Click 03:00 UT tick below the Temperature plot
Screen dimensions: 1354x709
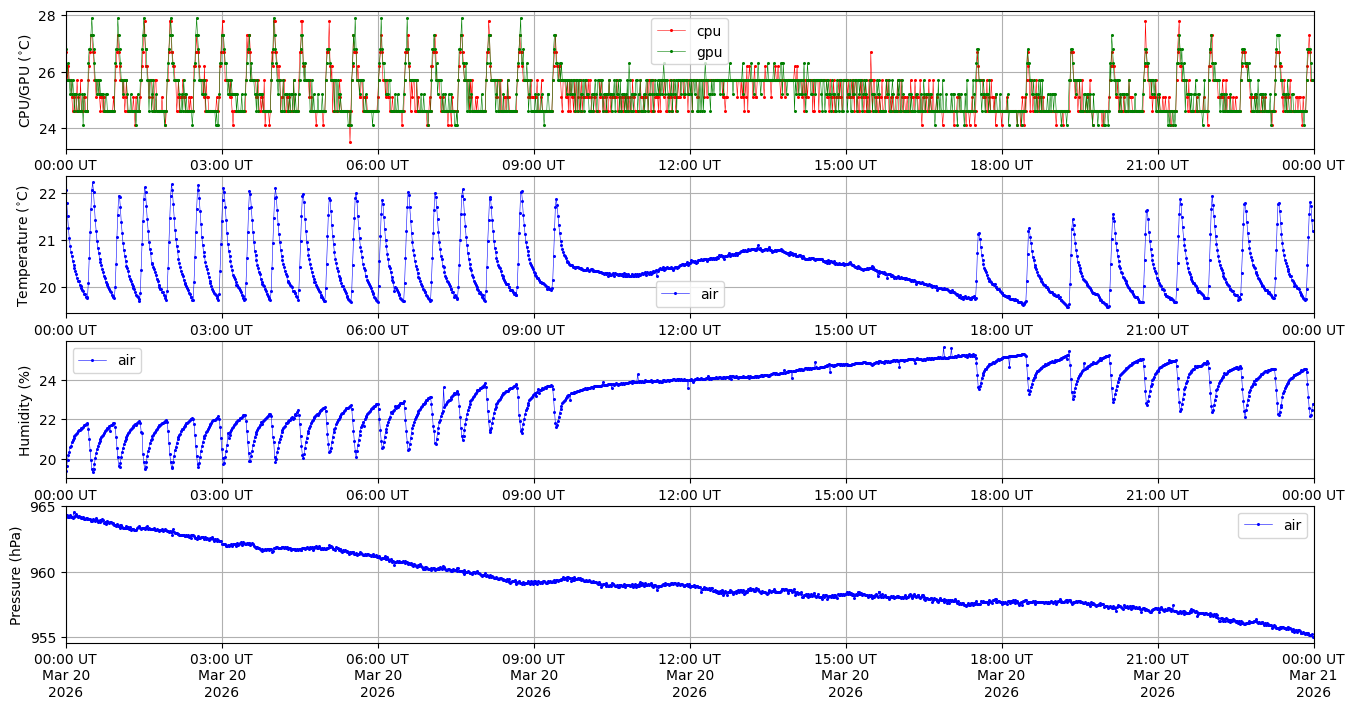pos(221,329)
